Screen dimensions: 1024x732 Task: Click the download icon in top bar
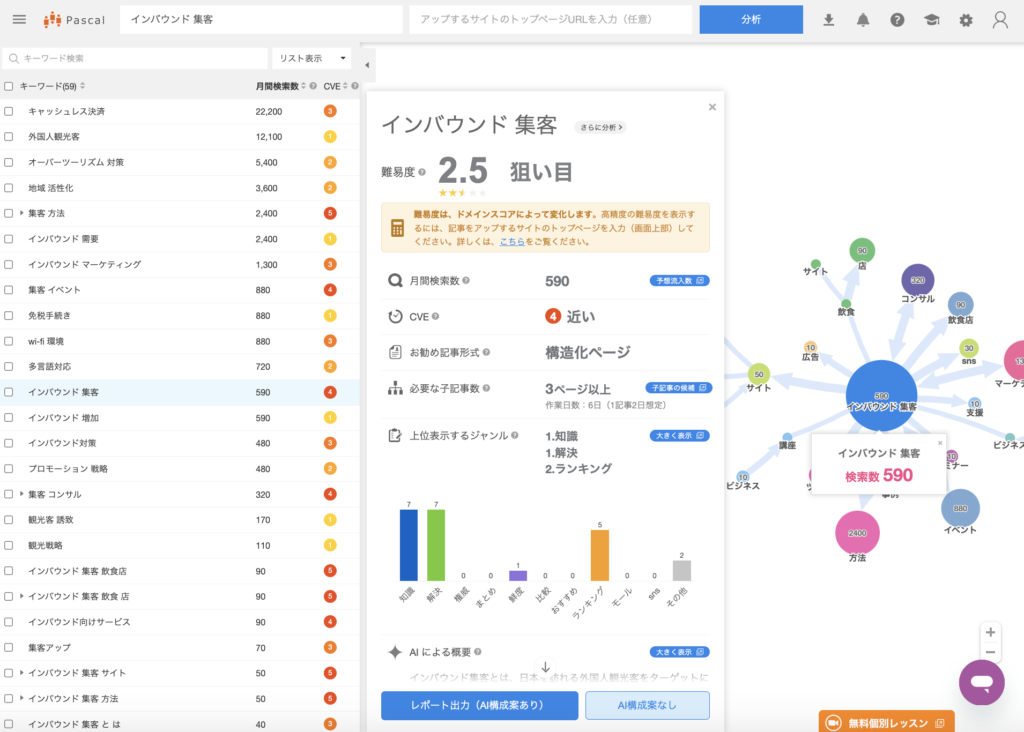828,20
